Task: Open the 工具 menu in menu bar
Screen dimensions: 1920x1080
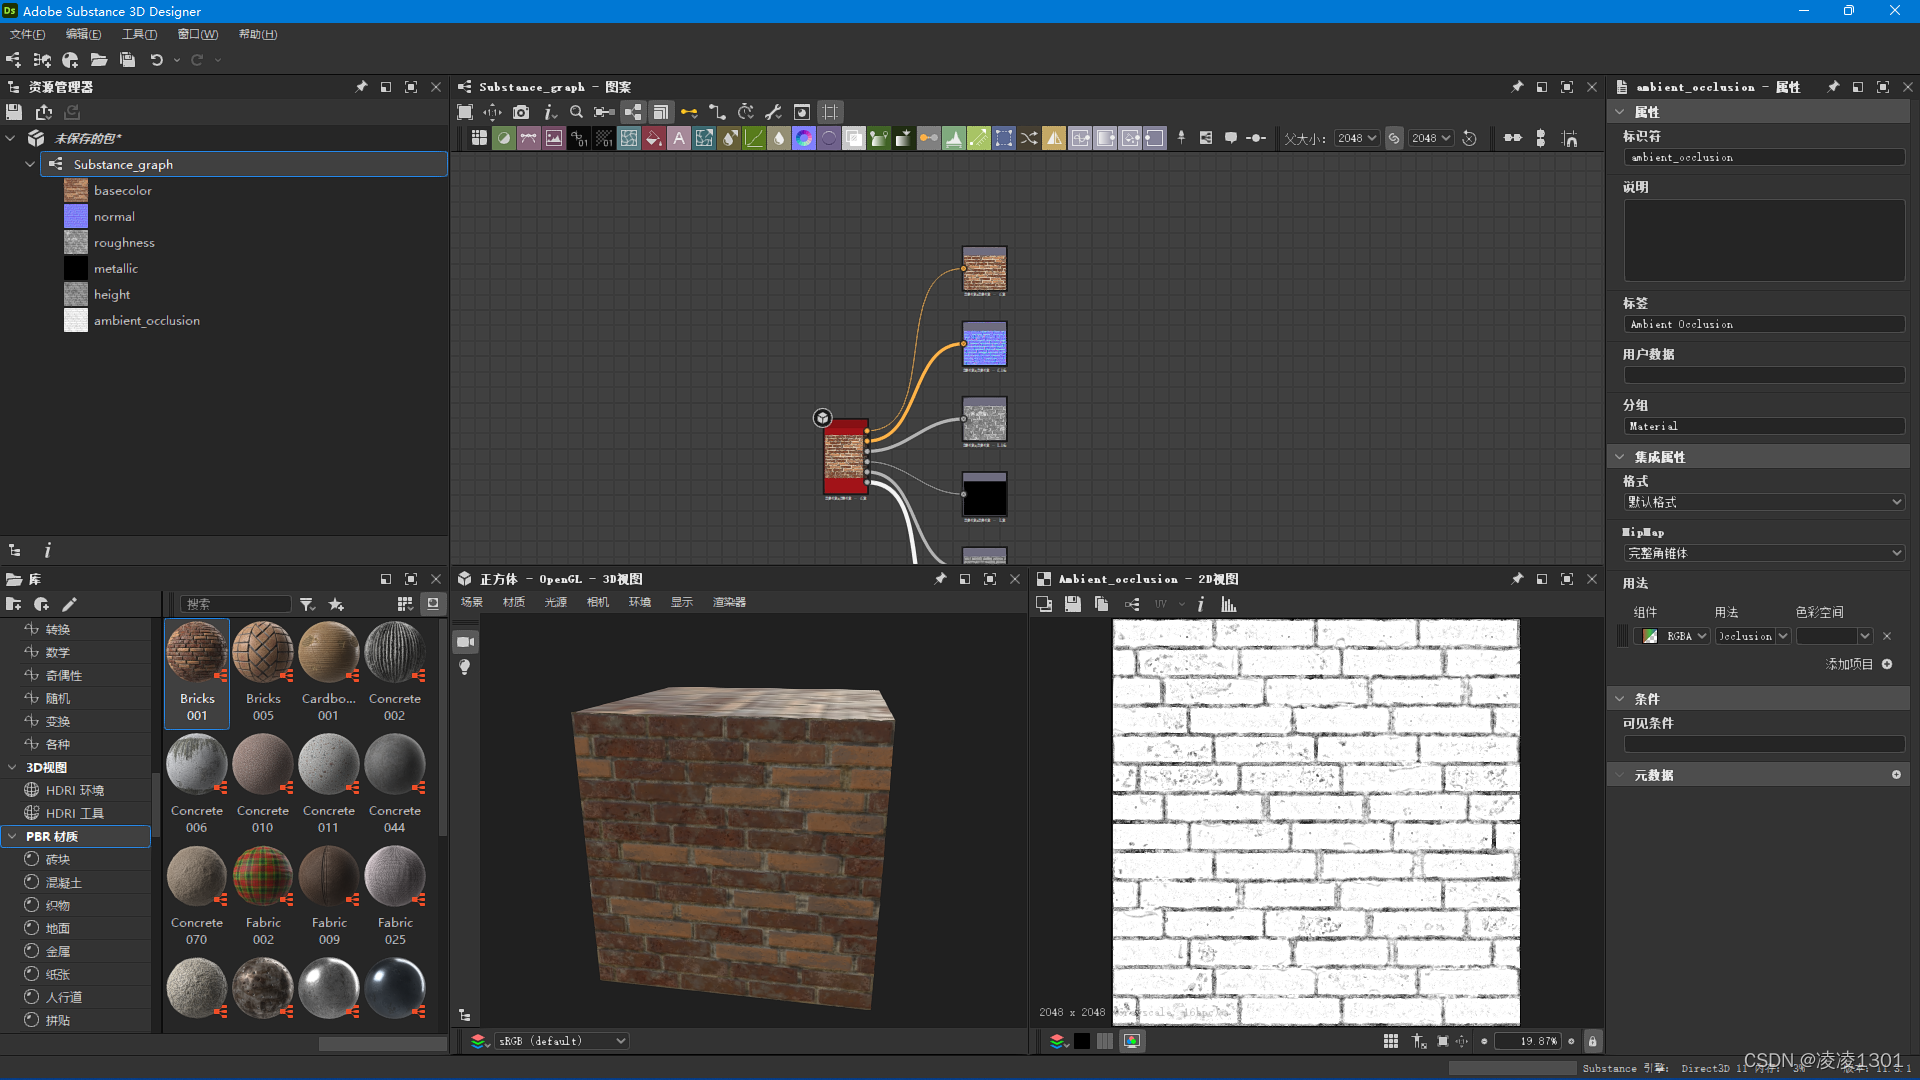Action: [139, 34]
